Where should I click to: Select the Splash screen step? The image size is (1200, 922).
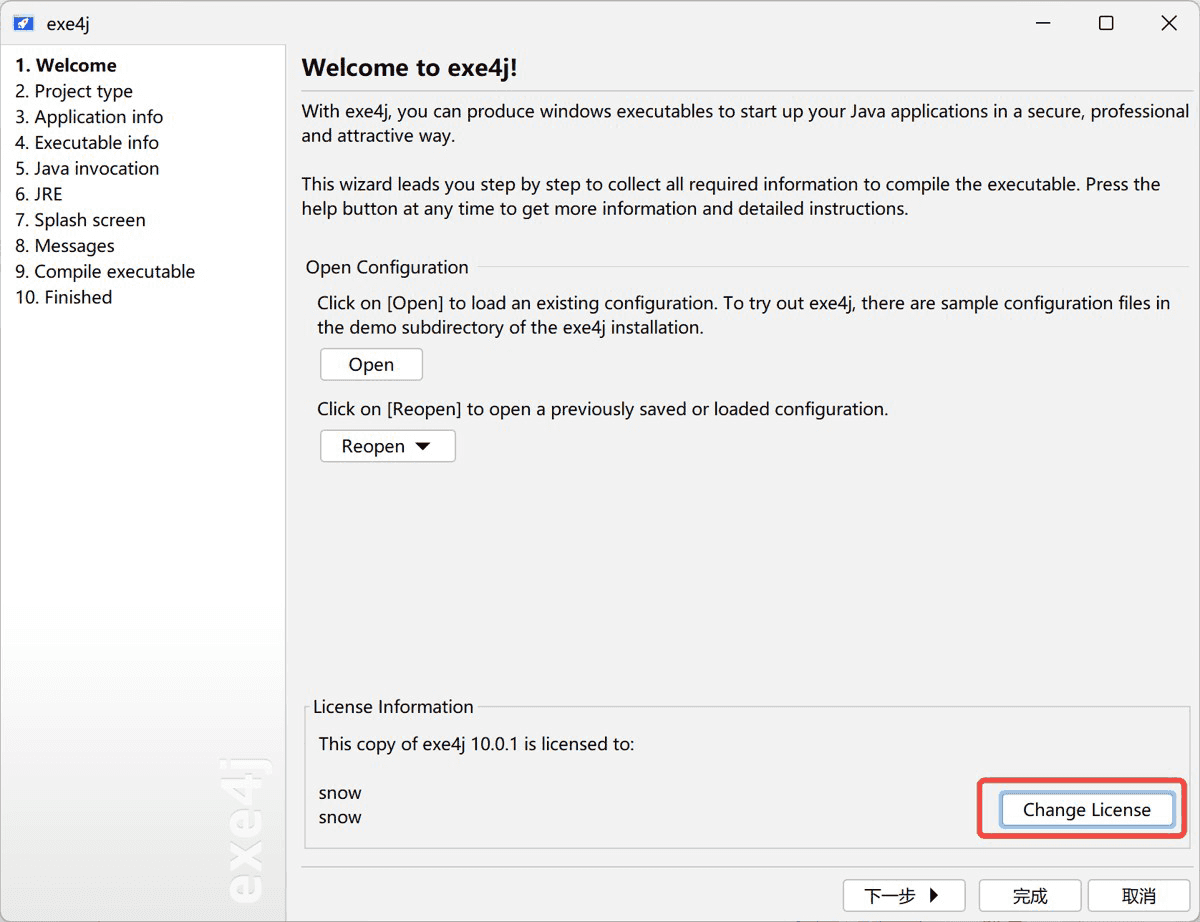[x=80, y=220]
